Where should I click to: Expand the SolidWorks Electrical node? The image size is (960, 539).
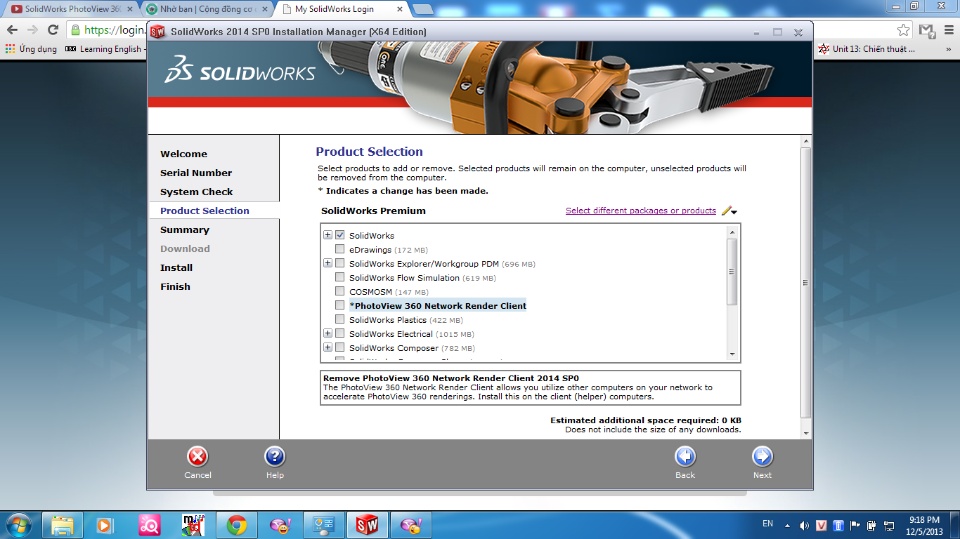(328, 333)
